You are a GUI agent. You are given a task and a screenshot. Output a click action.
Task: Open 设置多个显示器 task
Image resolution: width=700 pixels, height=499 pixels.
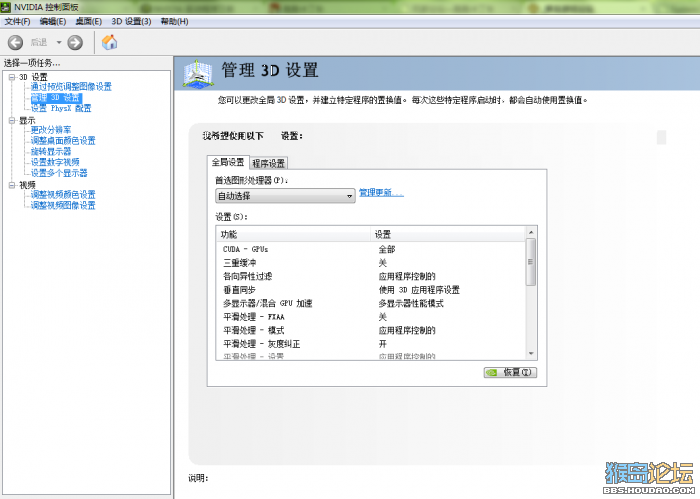click(59, 173)
